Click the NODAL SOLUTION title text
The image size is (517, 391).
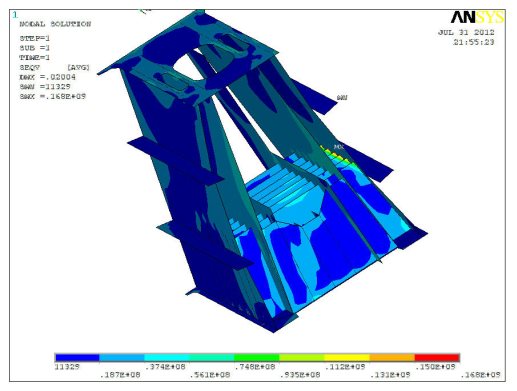55,24
